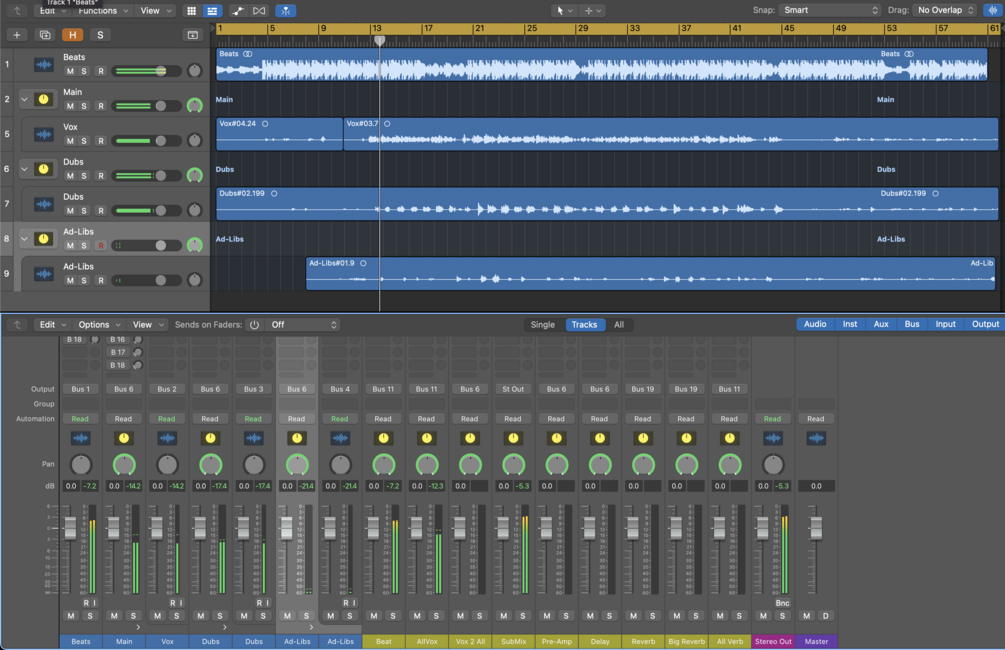
Task: Open the pointer tool menu
Action: pyautogui.click(x=564, y=11)
